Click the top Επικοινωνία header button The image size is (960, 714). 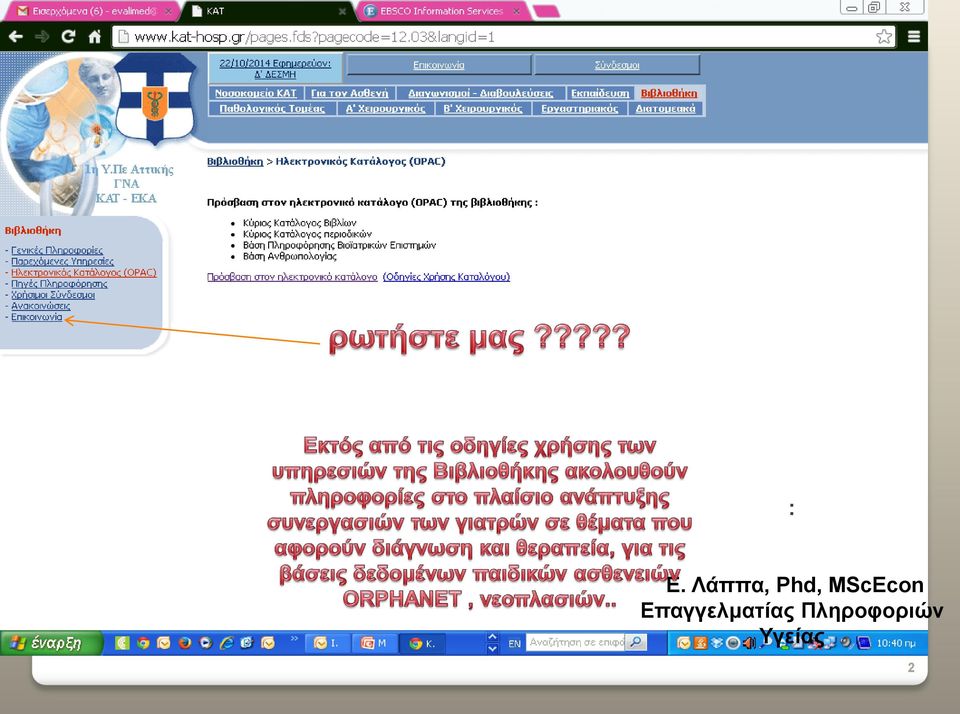(438, 65)
